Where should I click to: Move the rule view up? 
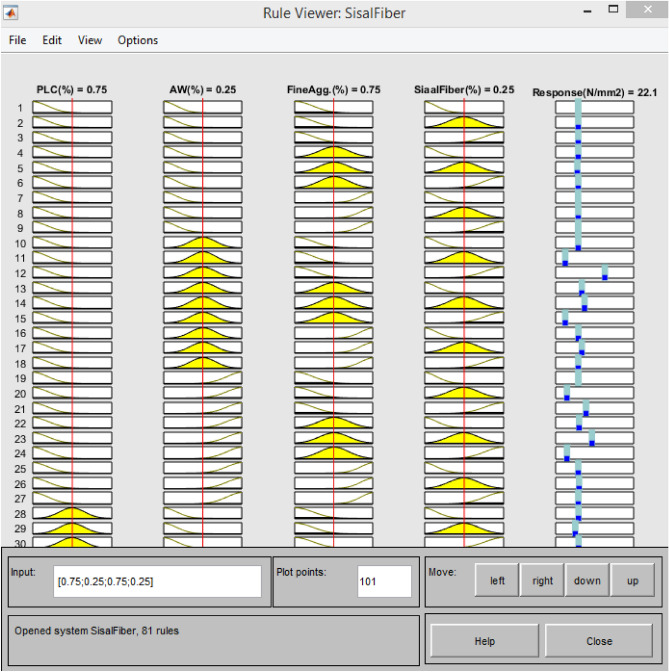pos(633,580)
